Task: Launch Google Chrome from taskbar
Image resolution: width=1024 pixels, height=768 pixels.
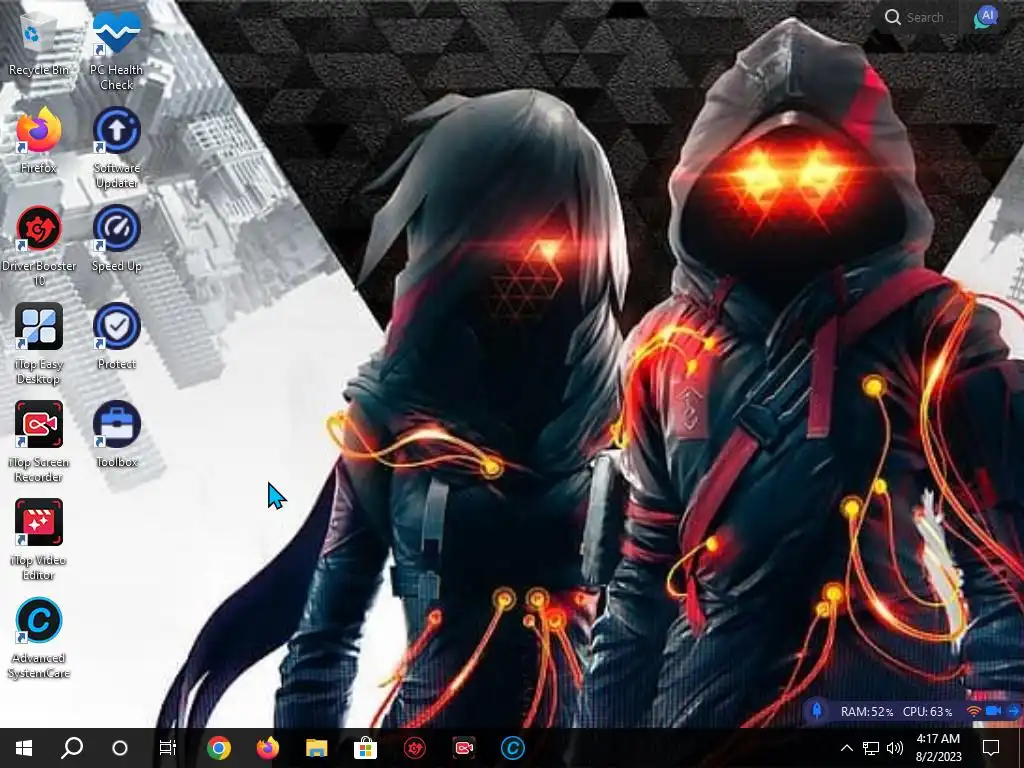Action: (219, 748)
